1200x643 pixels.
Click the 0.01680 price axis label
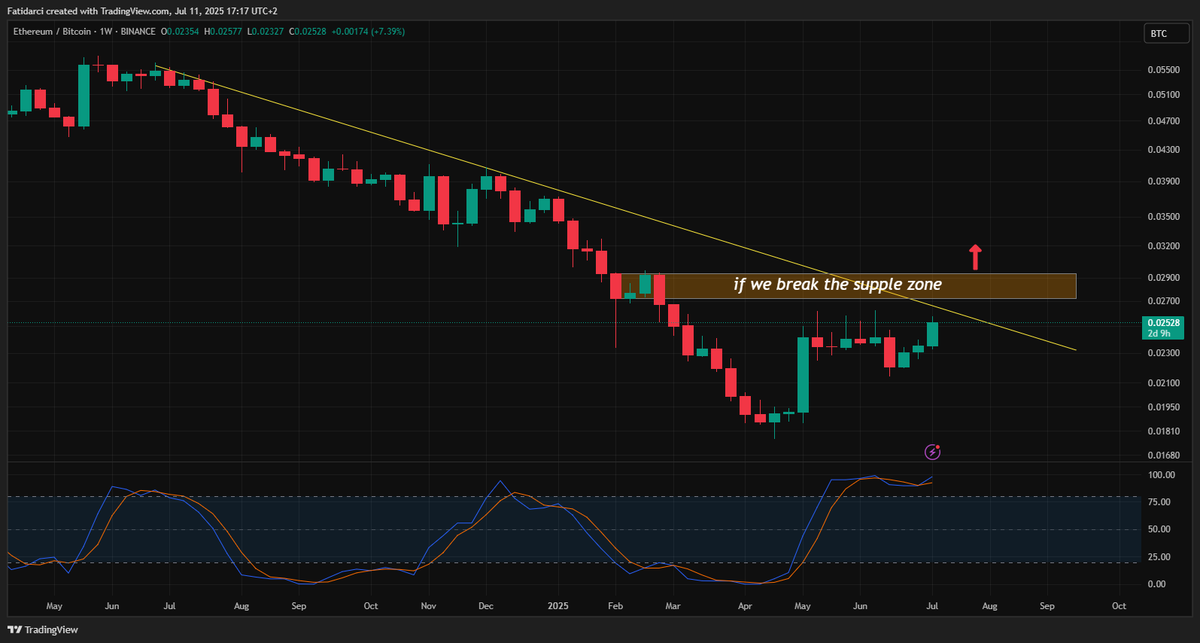click(x=1164, y=455)
